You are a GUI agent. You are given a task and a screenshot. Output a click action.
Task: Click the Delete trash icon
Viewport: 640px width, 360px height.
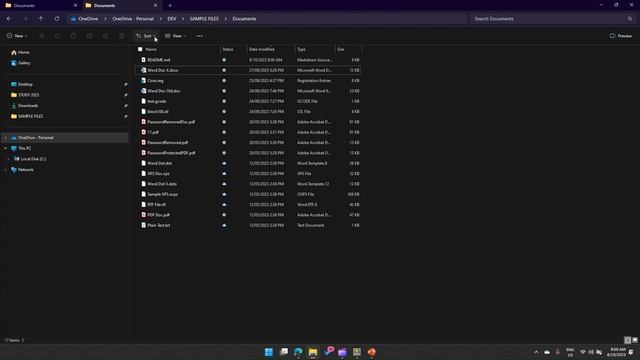pos(122,36)
